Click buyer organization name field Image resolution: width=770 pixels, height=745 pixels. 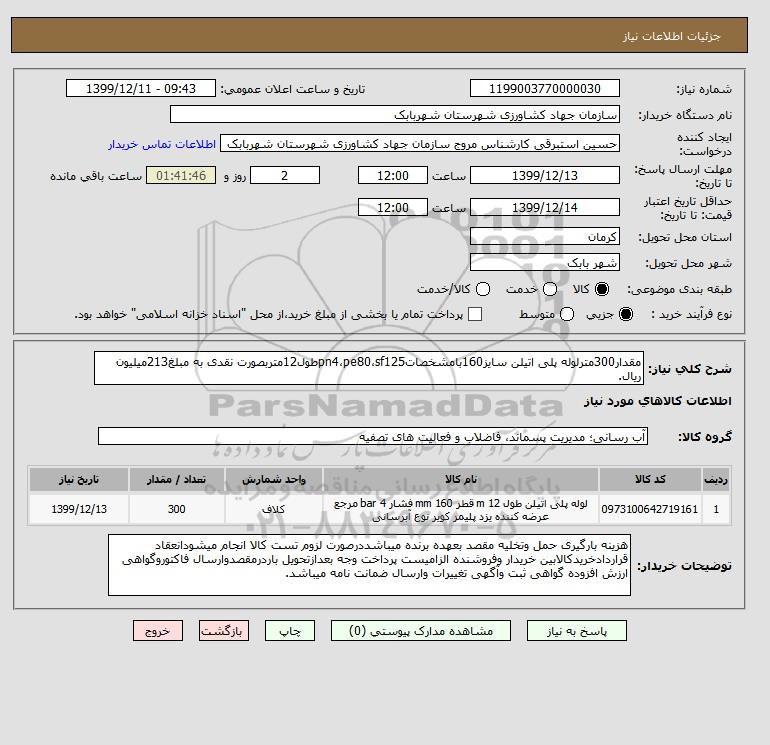(x=395, y=114)
